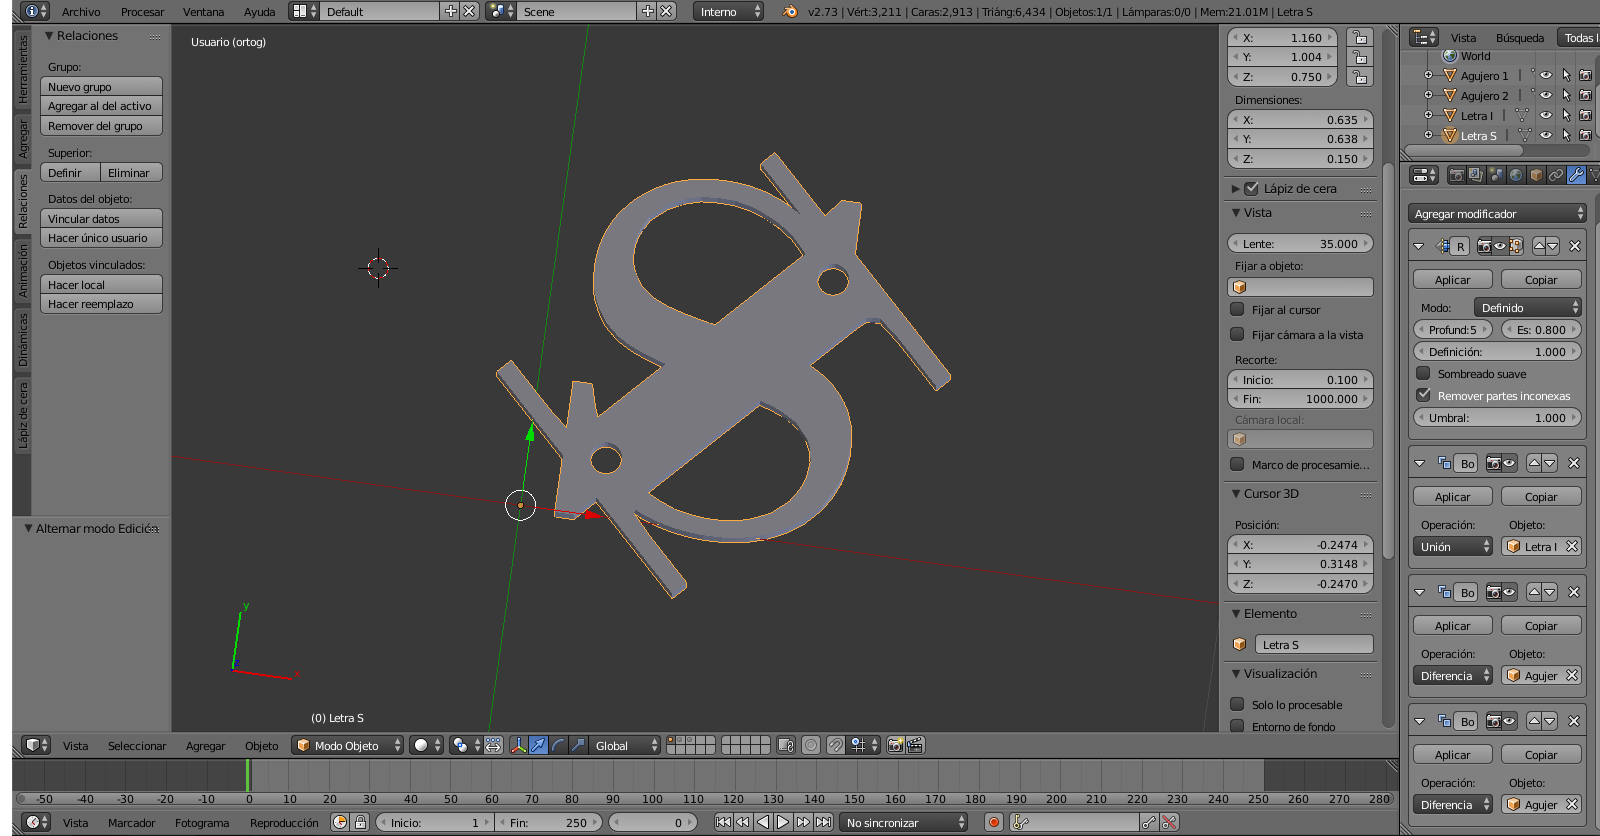Open the Agregar modificador dropdown

pos(1497,214)
